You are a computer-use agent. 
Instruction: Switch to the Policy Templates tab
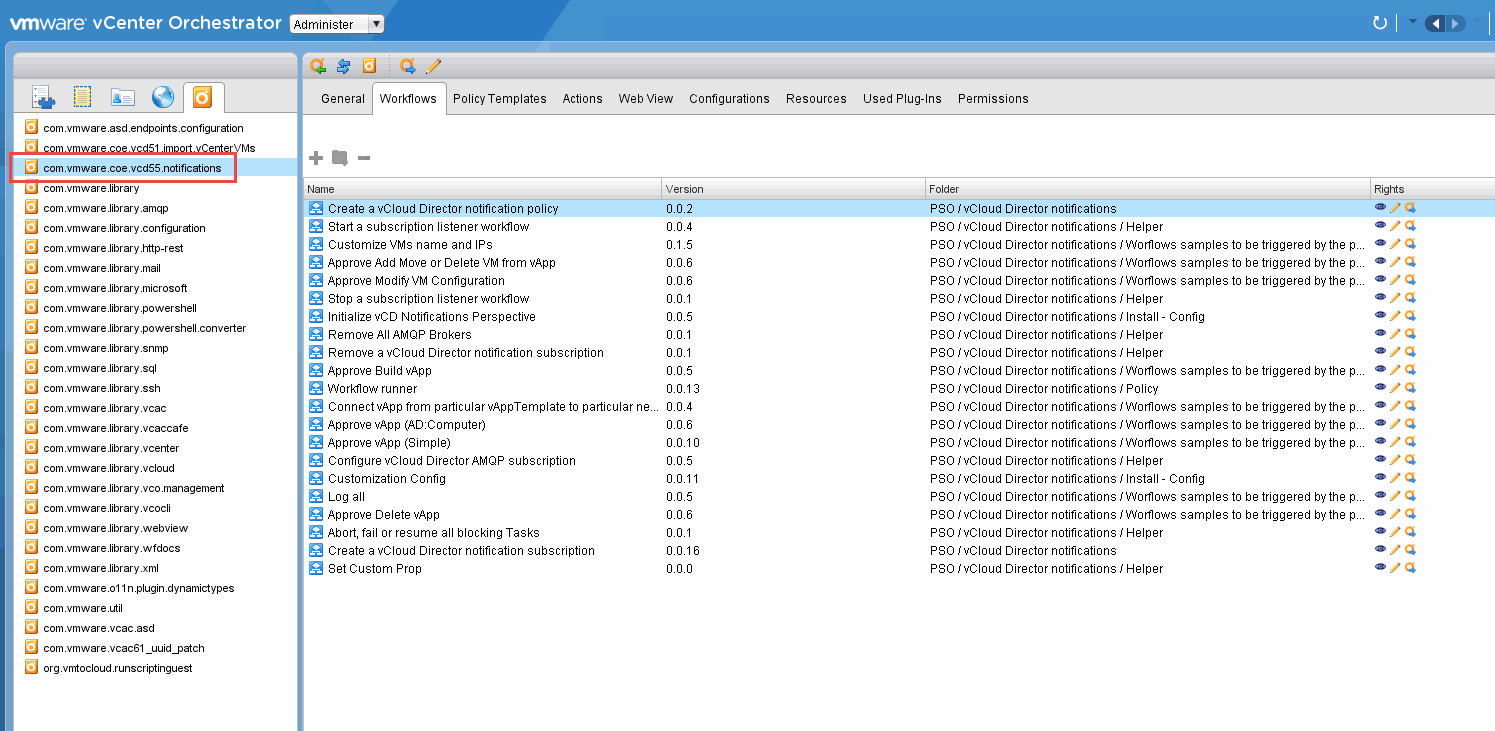point(499,99)
